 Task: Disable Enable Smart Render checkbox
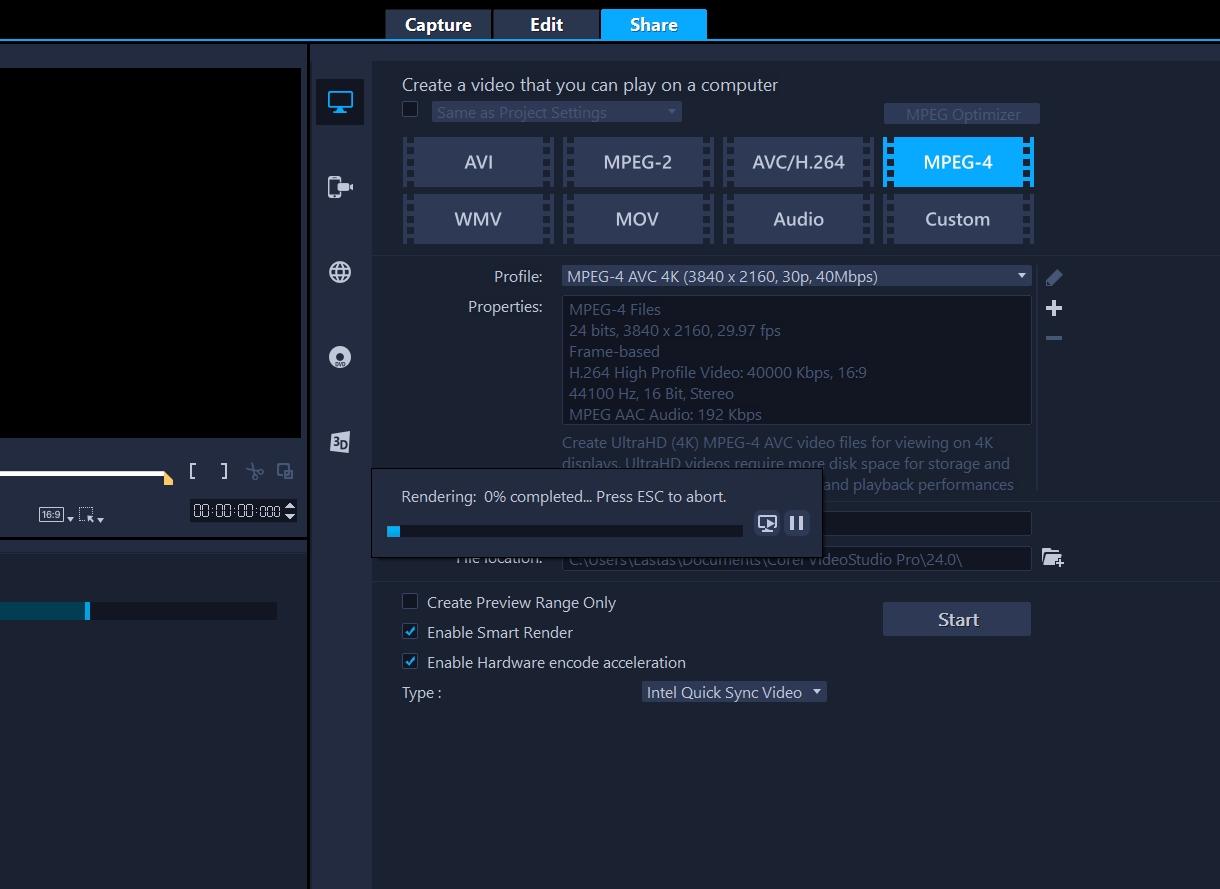(410, 632)
